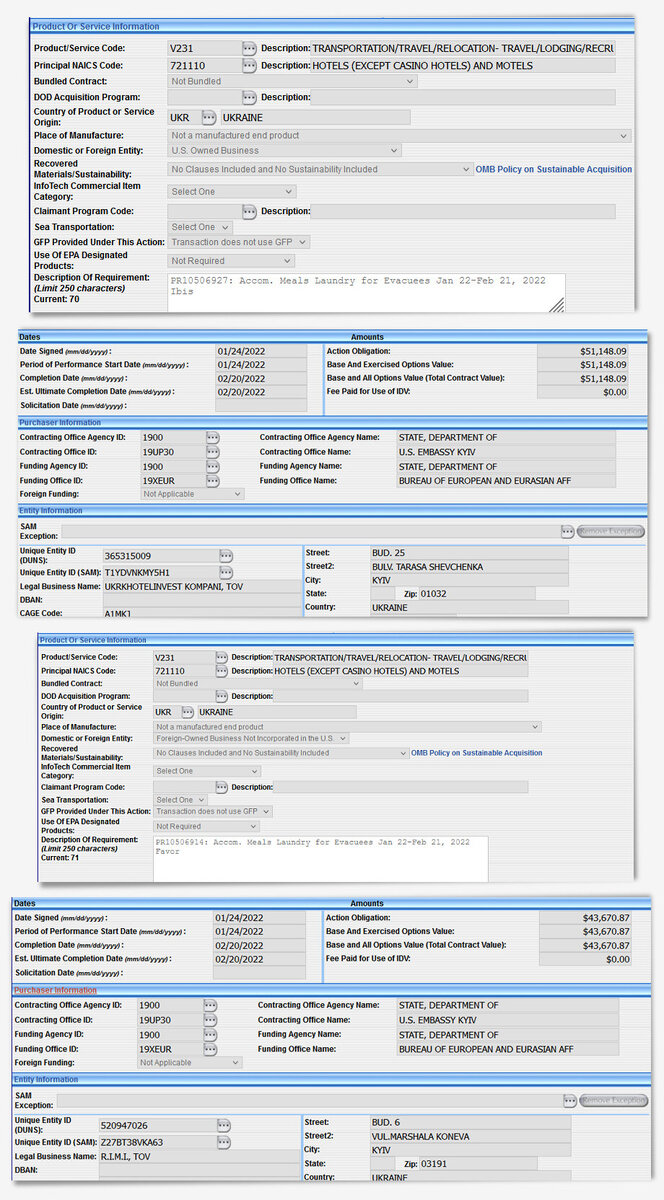This screenshot has width=664, height=1200.
Task: Open Recovered Materials/Sustainability dropdown in Ibis form
Action: coord(320,170)
